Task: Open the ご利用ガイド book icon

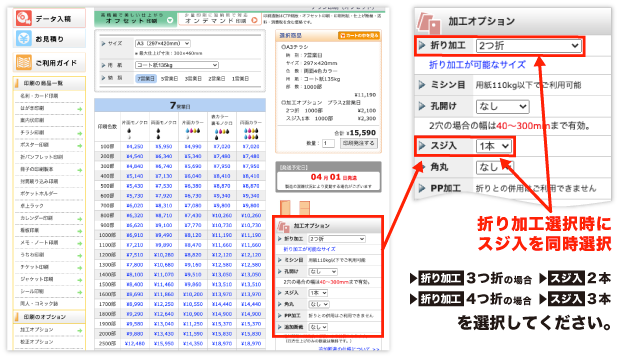Action: 24,62
